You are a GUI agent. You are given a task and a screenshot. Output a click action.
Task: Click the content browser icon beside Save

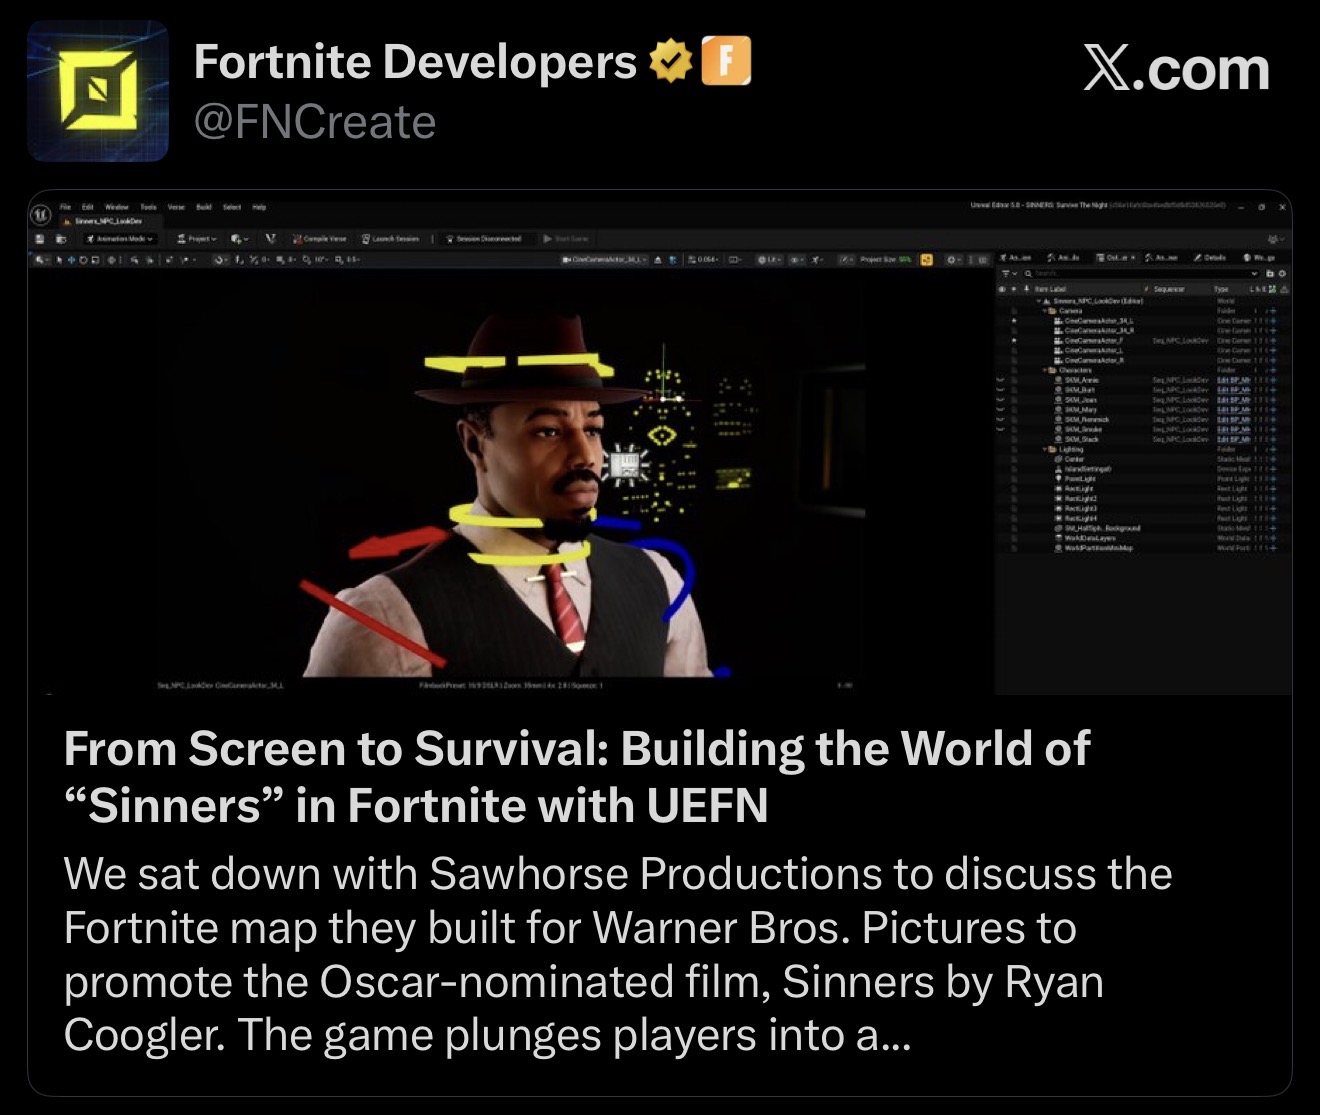pyautogui.click(x=61, y=239)
